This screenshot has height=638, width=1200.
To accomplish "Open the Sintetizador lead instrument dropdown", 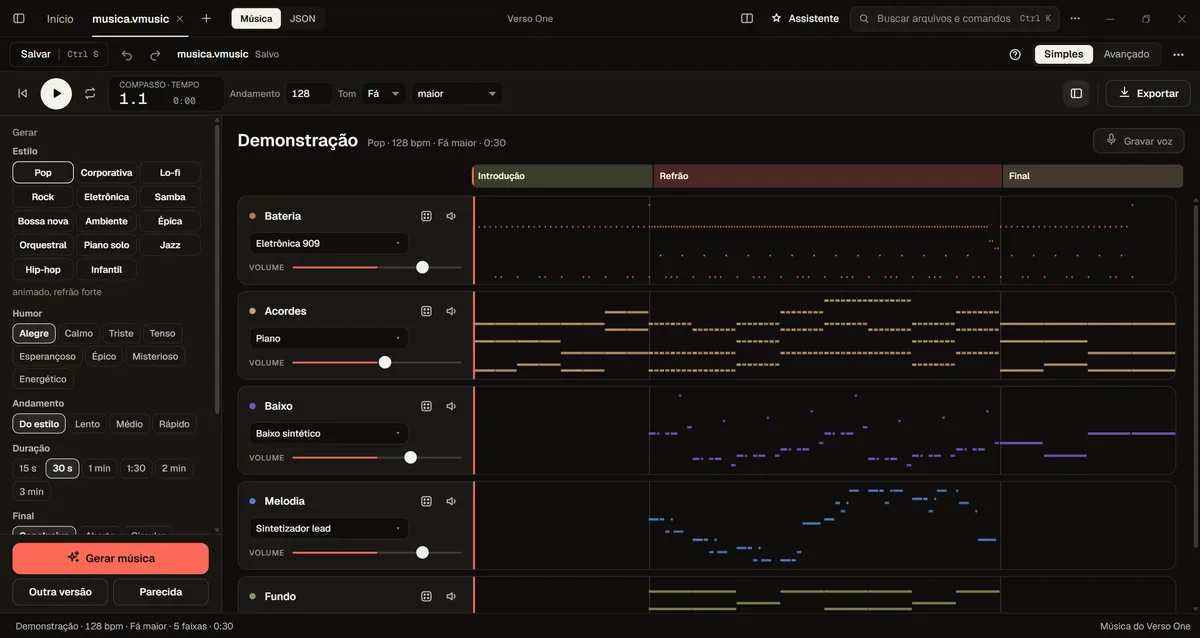I will 328,528.
